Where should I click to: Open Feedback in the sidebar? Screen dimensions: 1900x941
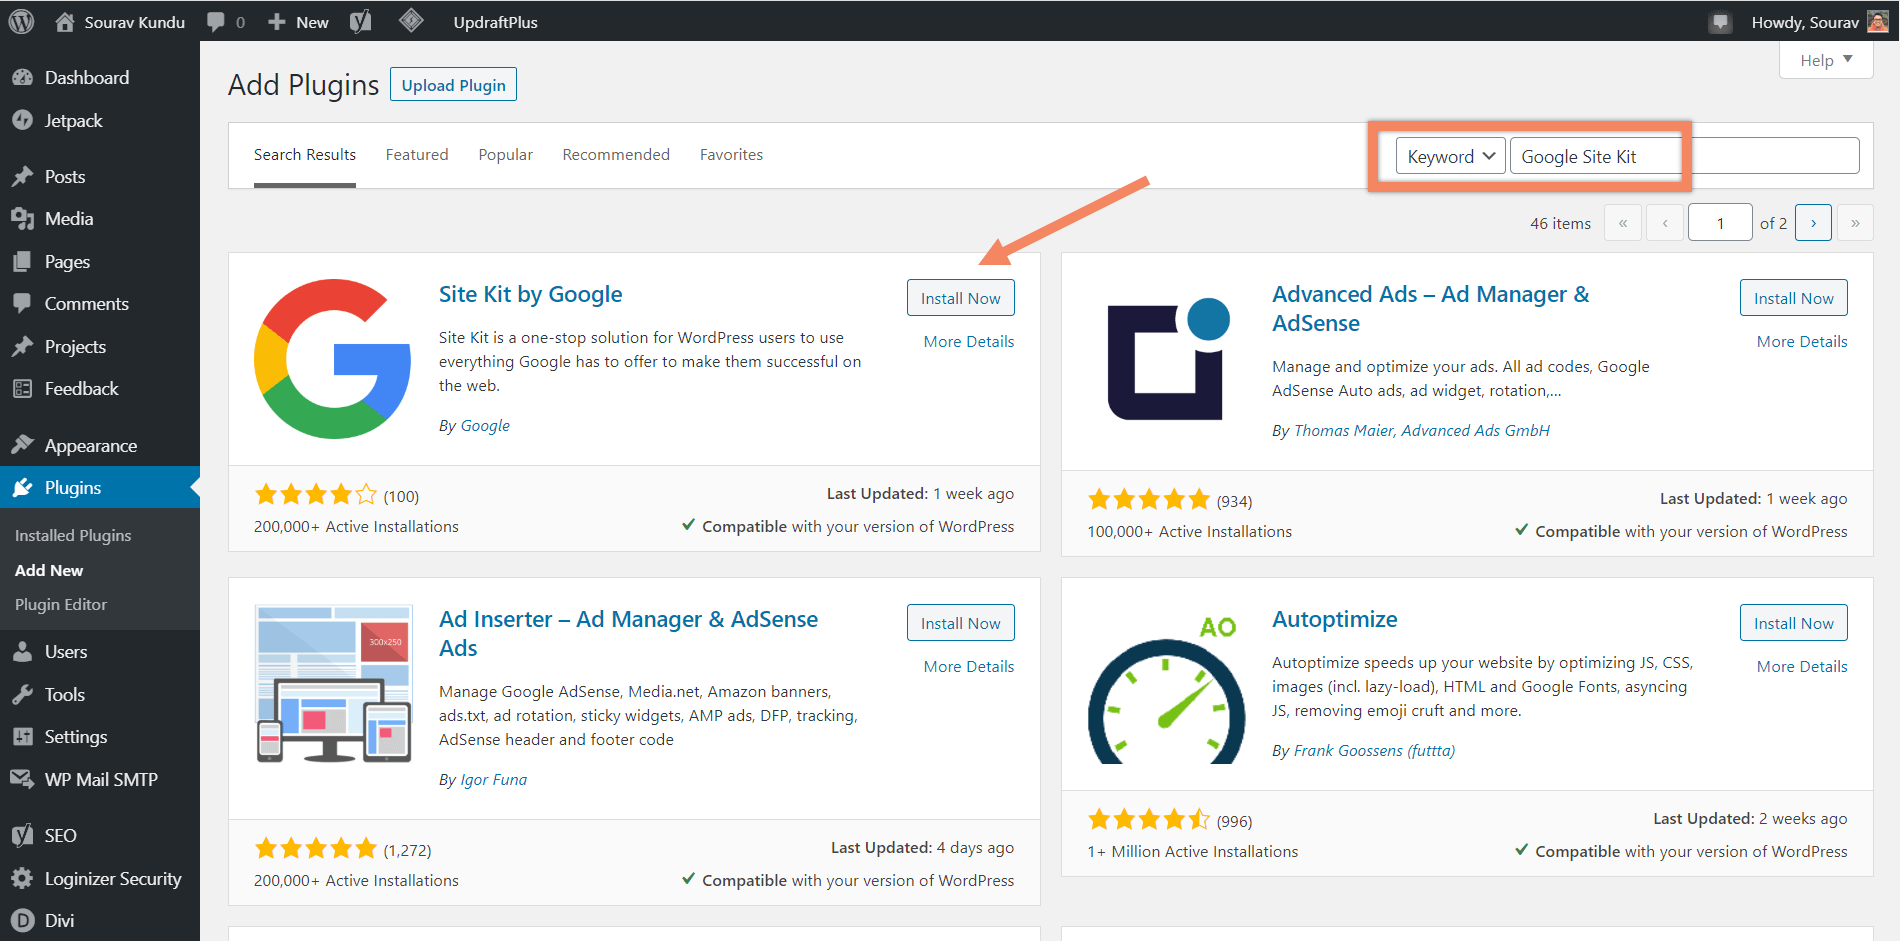coord(81,388)
